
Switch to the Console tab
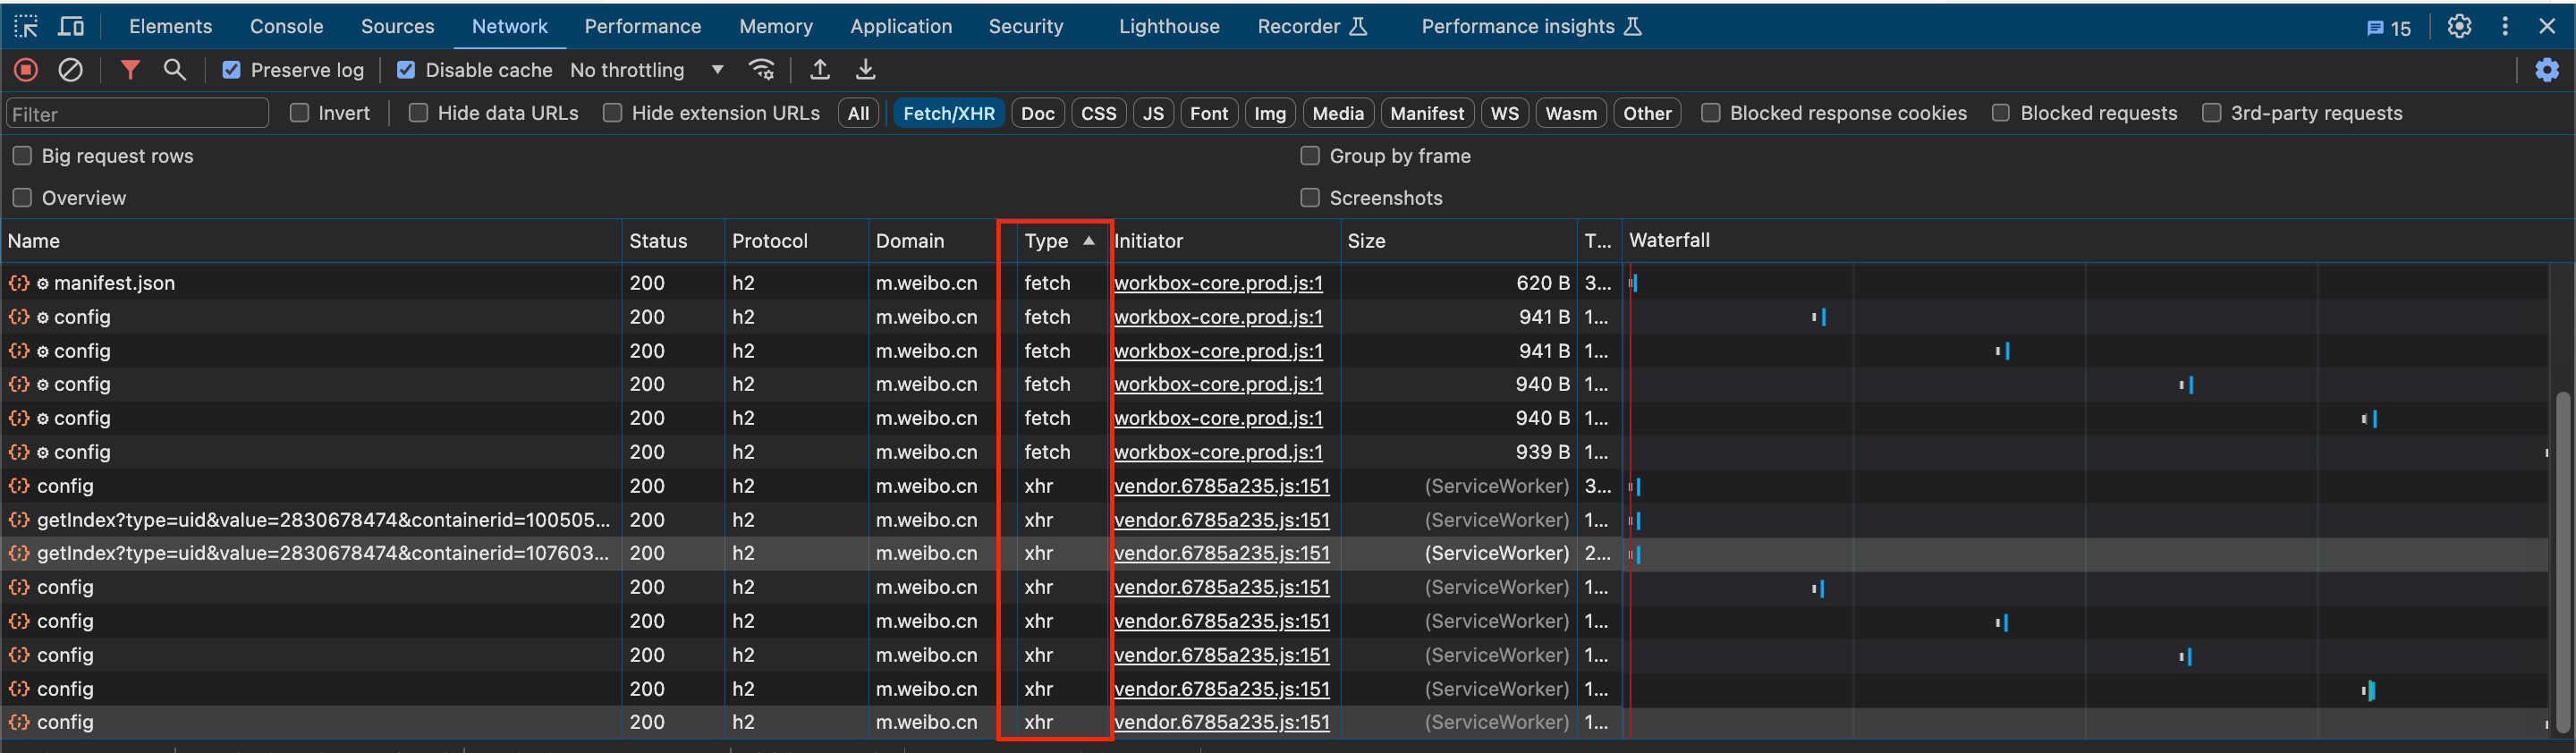286,27
